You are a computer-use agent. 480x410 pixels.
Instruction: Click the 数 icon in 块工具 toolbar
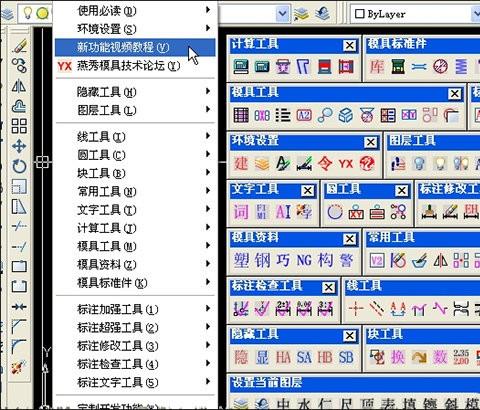pyautogui.click(x=440, y=357)
